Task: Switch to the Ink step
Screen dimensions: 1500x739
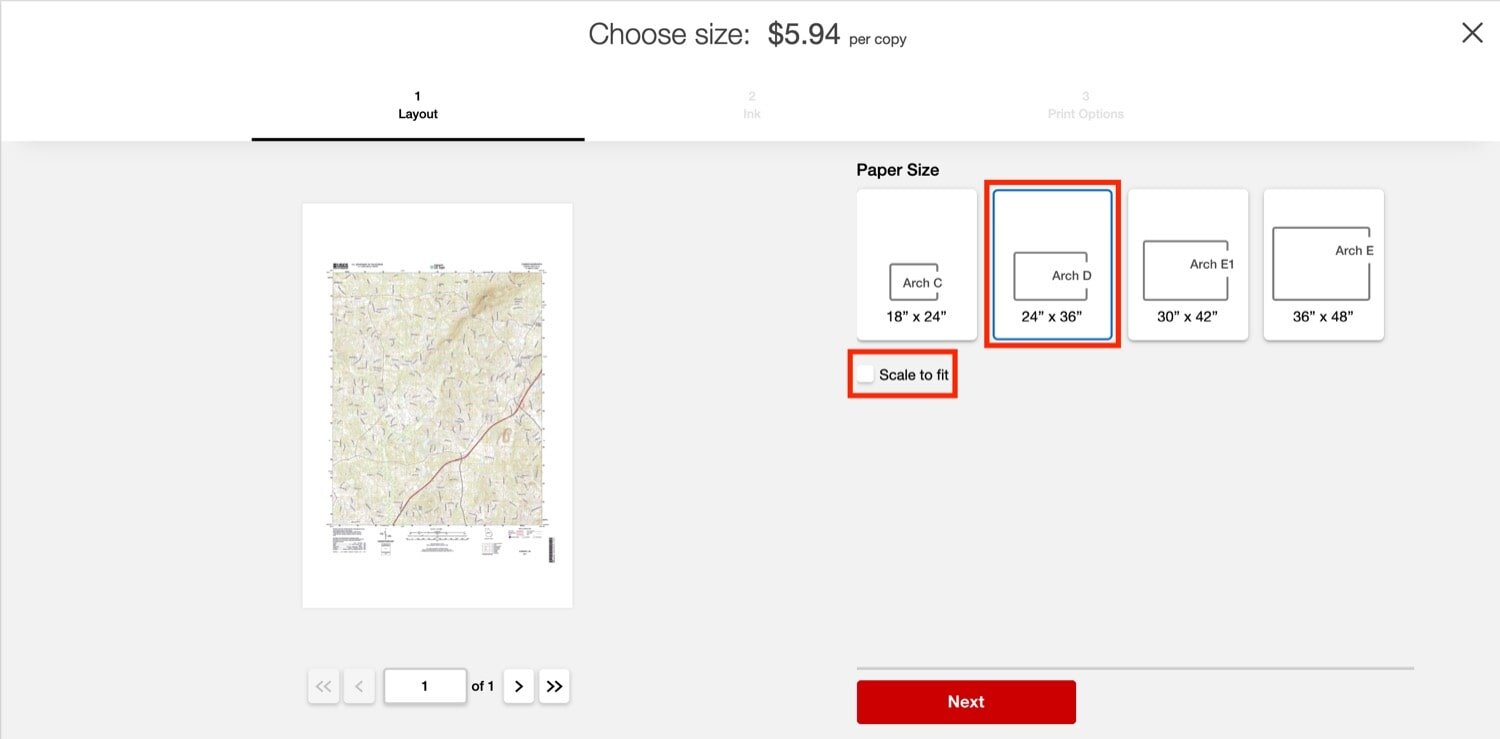Action: pyautogui.click(x=751, y=105)
